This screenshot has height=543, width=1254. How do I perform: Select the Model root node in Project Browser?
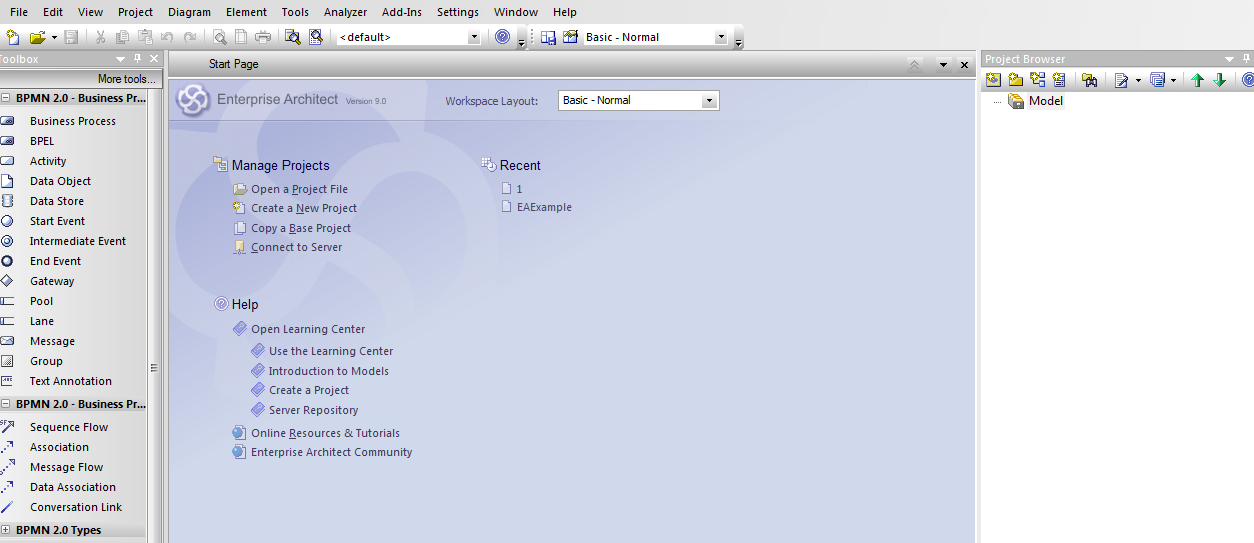pyautogui.click(x=1045, y=101)
